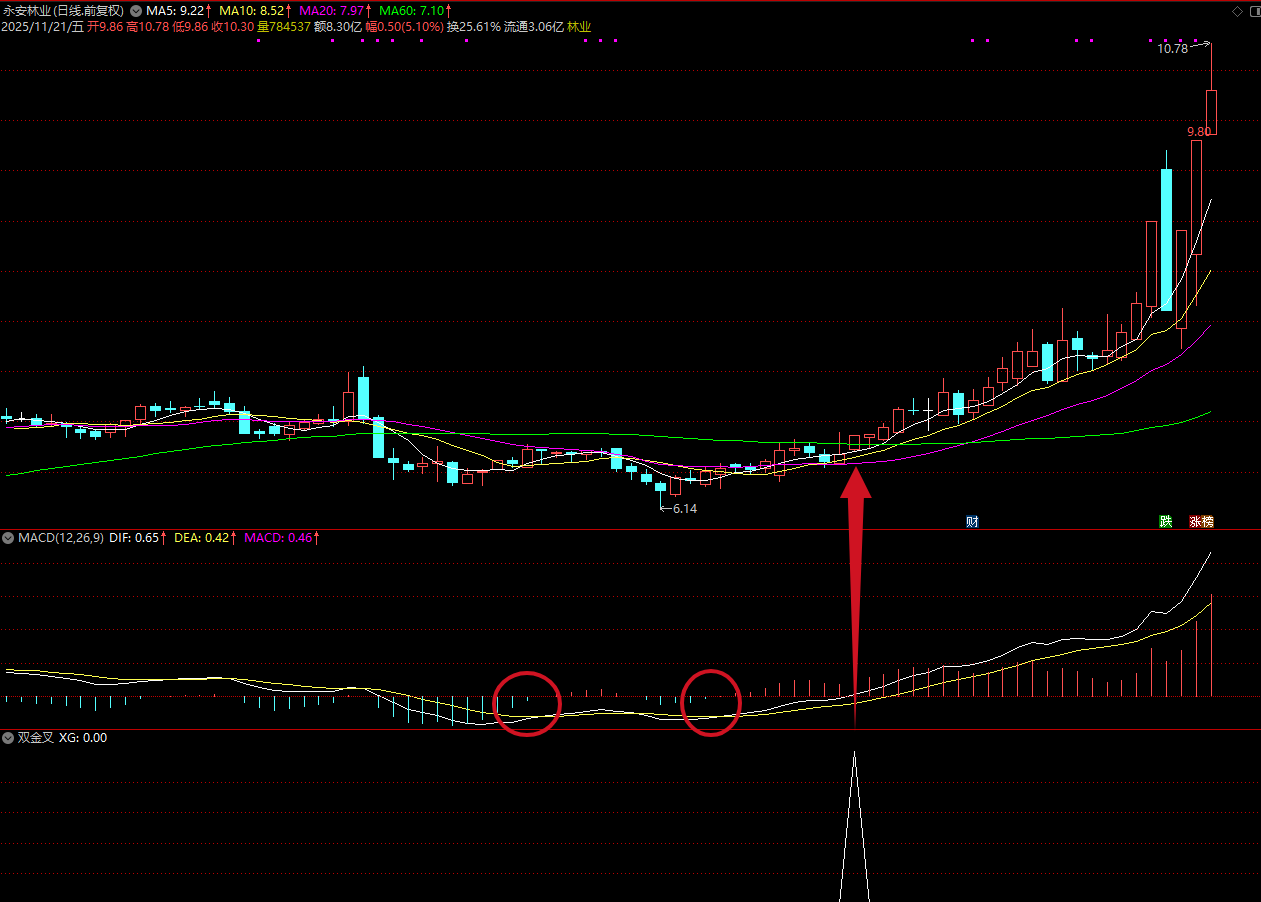1261x902 pixels.
Task: Open the MACD indicator dropdown arrow
Action: tap(8, 538)
